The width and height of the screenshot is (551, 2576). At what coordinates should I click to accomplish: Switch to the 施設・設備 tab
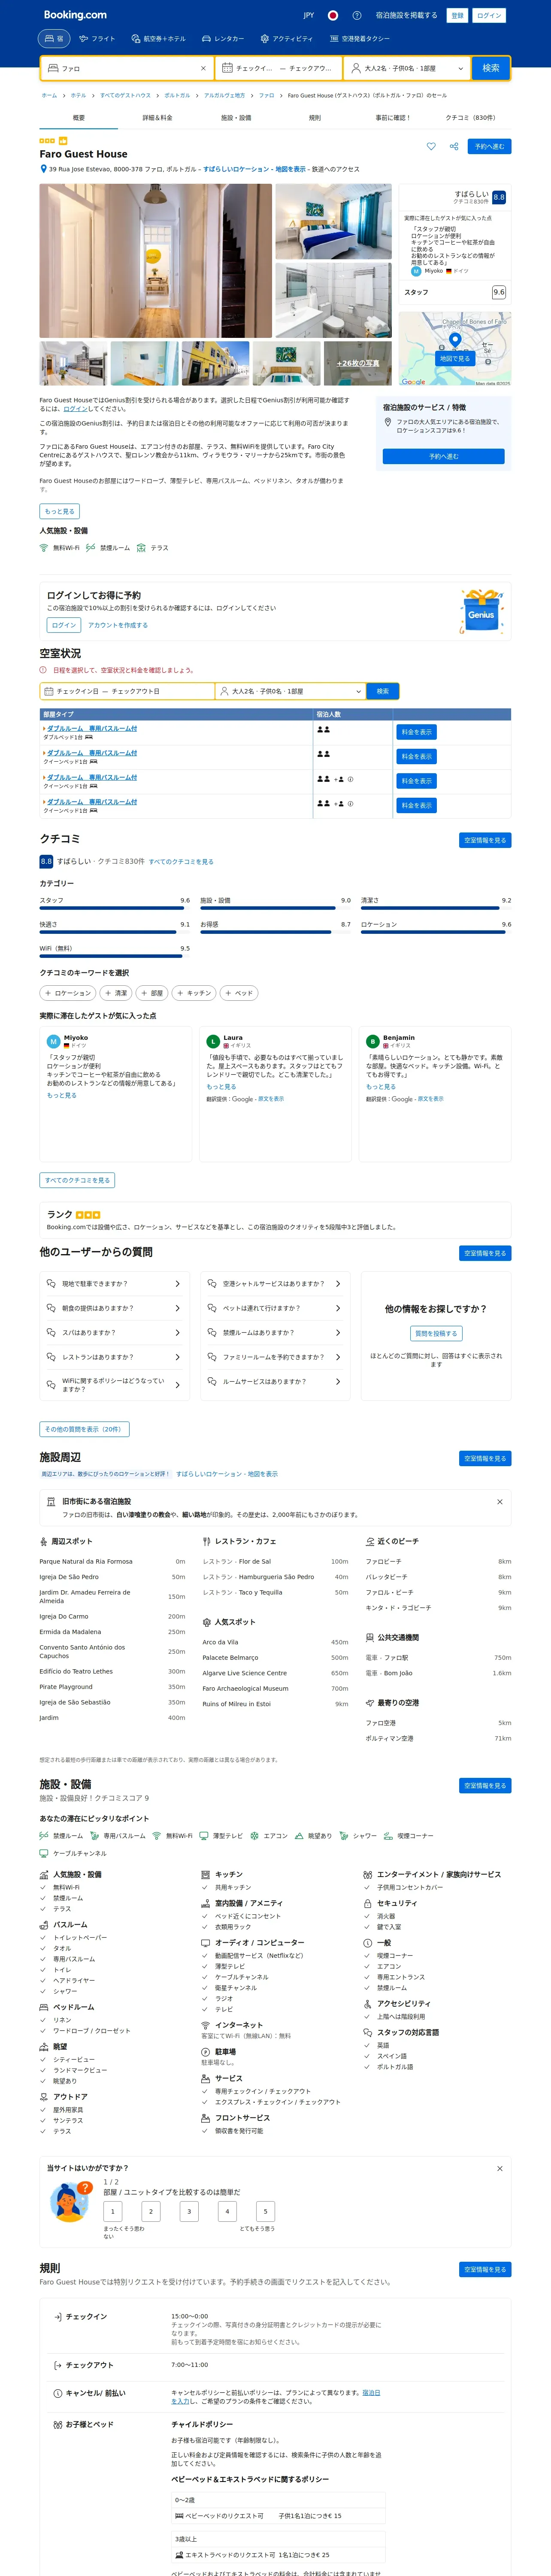click(236, 118)
